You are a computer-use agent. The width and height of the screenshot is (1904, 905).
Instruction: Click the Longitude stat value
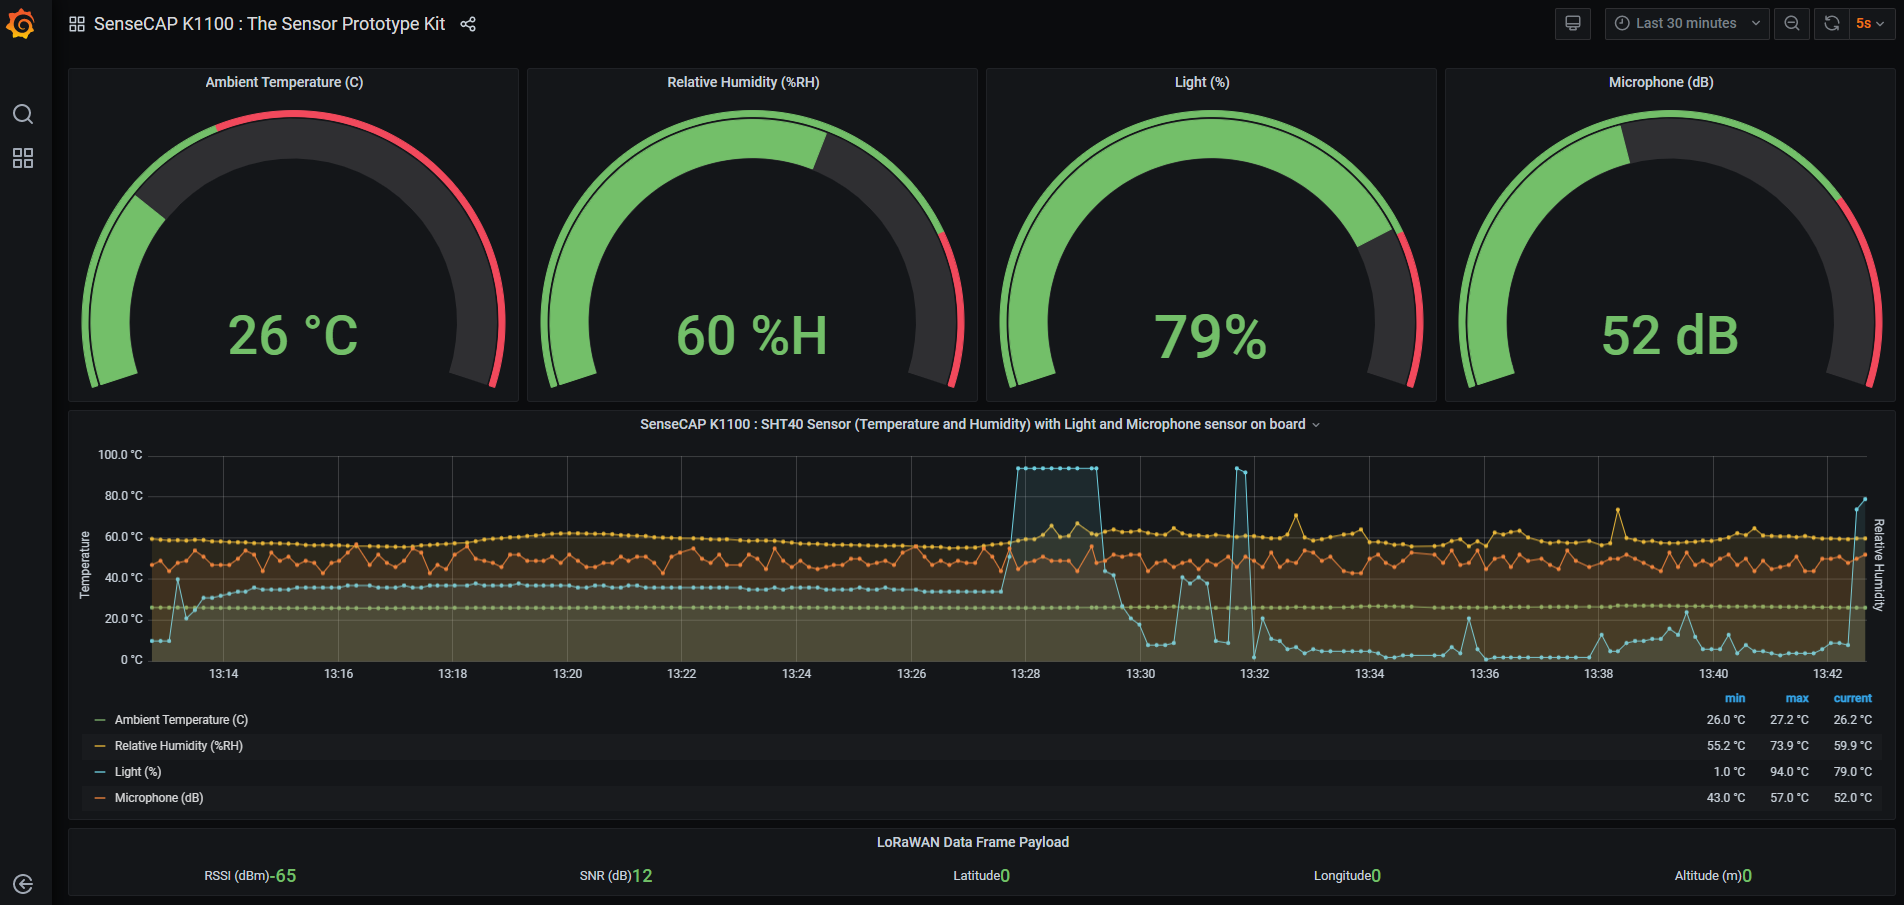pos(1376,876)
